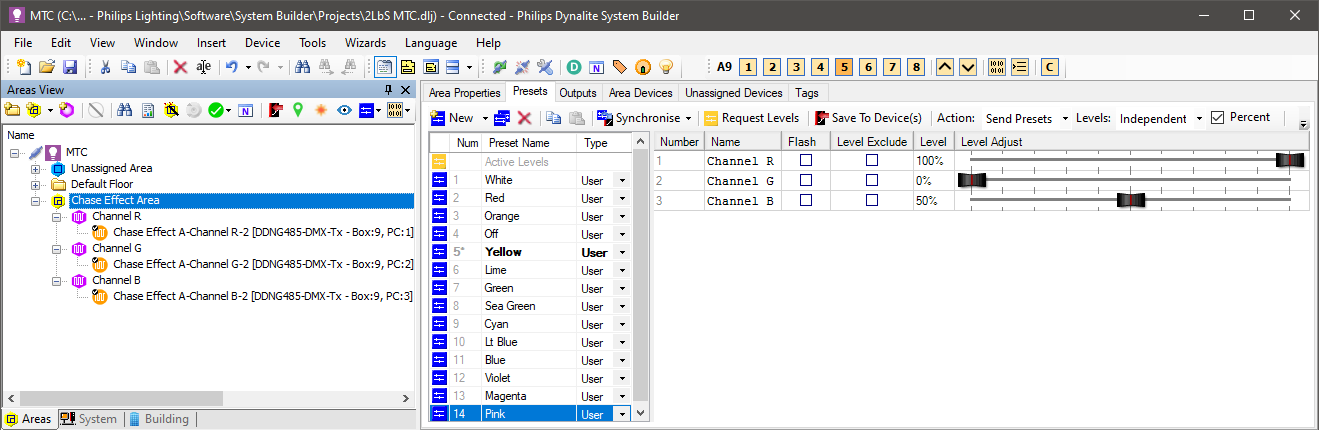Click the green D icon in the main toolbar
Image resolution: width=1319 pixels, height=430 pixels.
pos(574,67)
